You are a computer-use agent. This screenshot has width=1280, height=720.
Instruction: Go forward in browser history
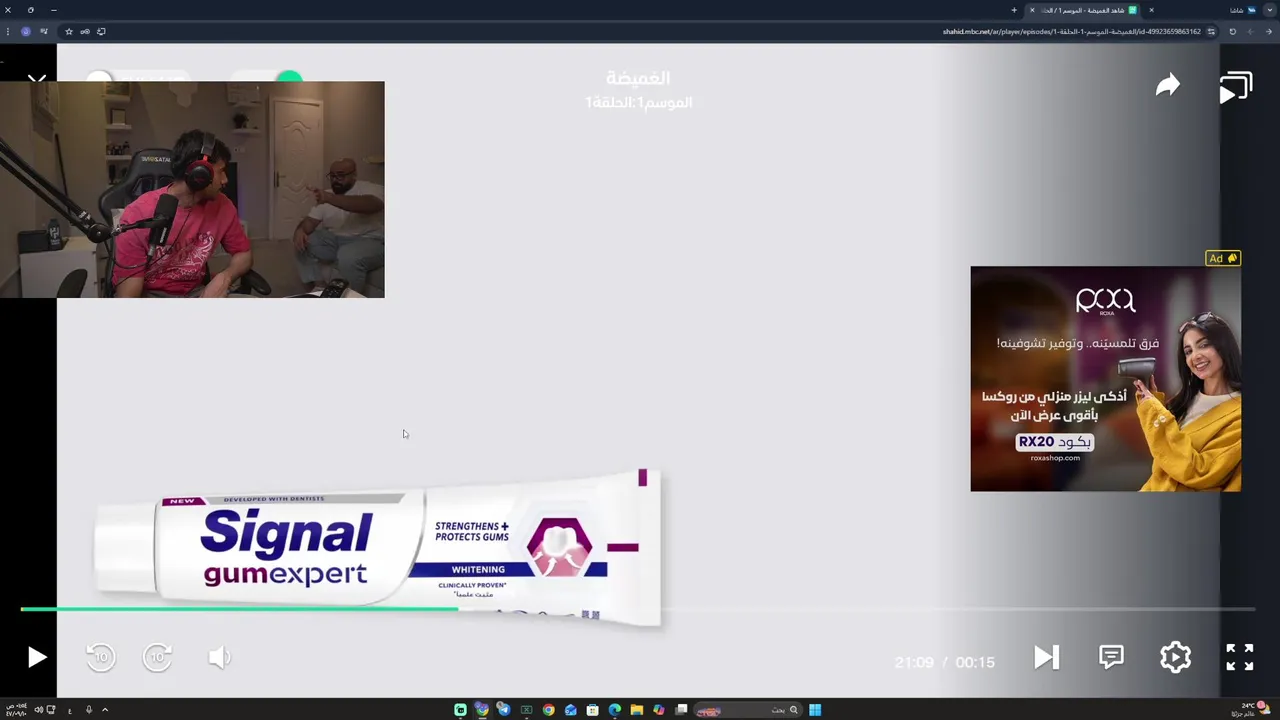(x=1249, y=31)
